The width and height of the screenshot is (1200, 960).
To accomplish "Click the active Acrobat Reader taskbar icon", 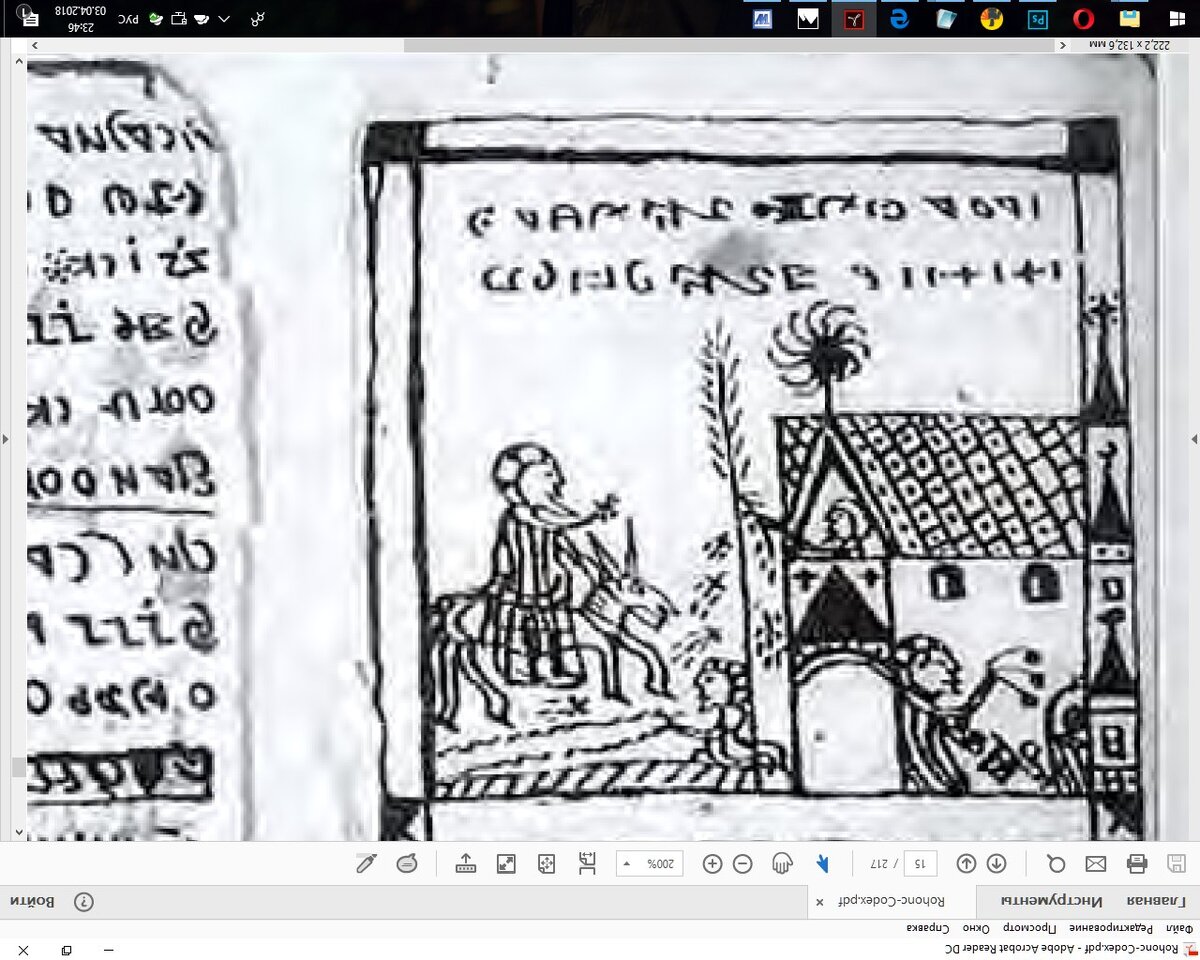I will coord(854,18).
